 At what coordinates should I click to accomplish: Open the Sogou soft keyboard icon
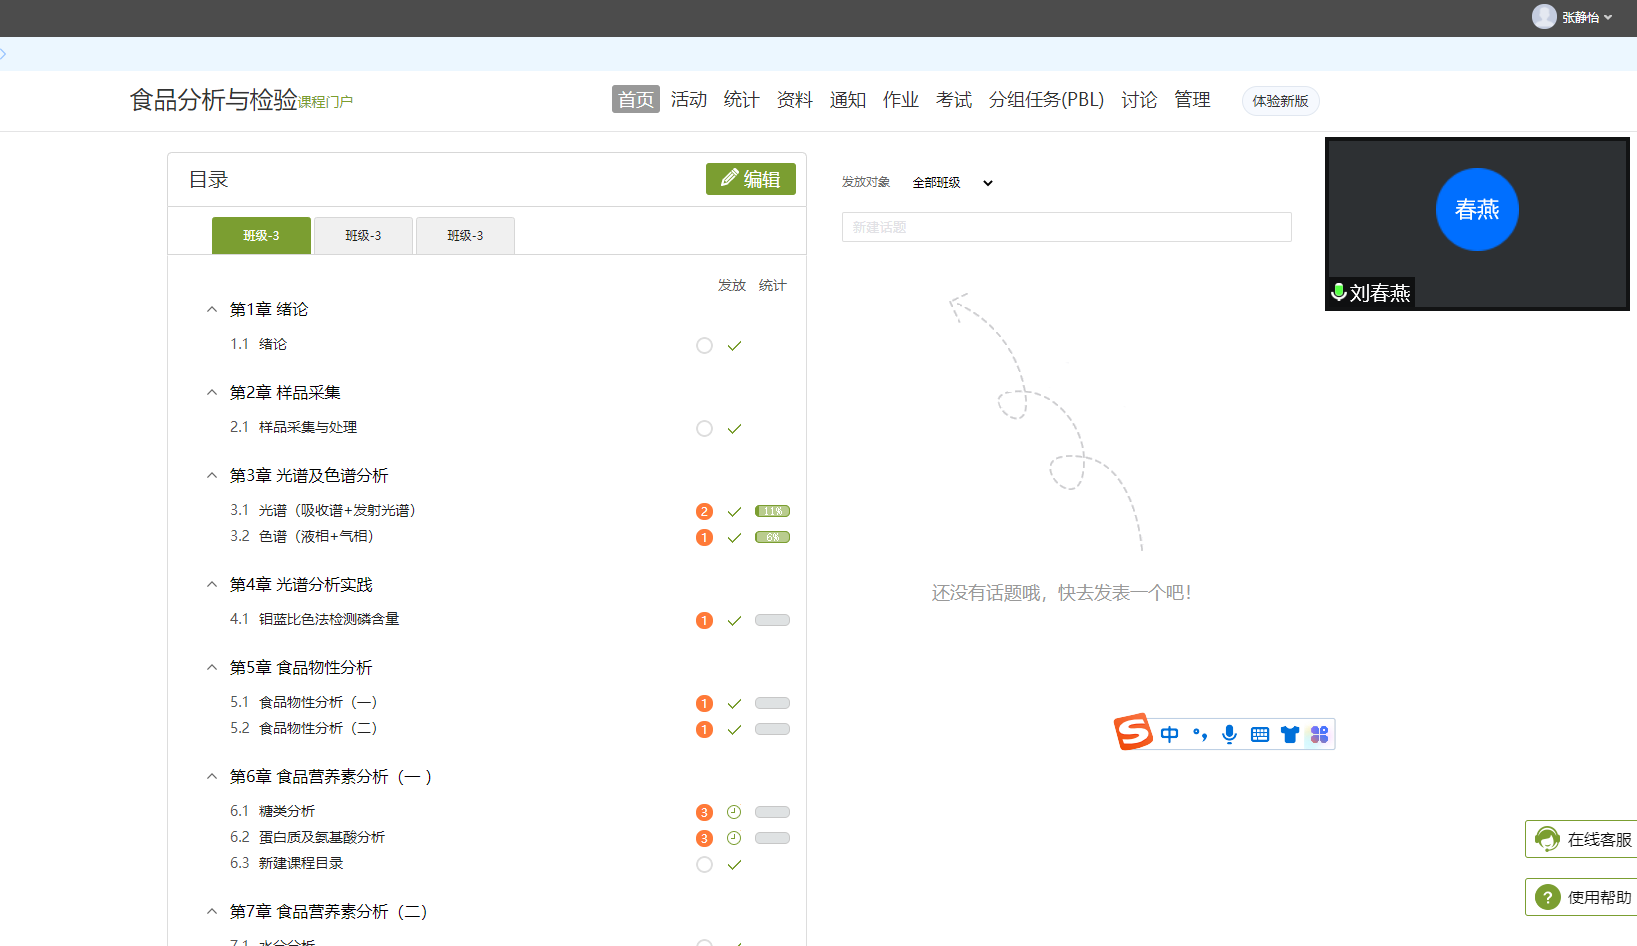point(1260,735)
